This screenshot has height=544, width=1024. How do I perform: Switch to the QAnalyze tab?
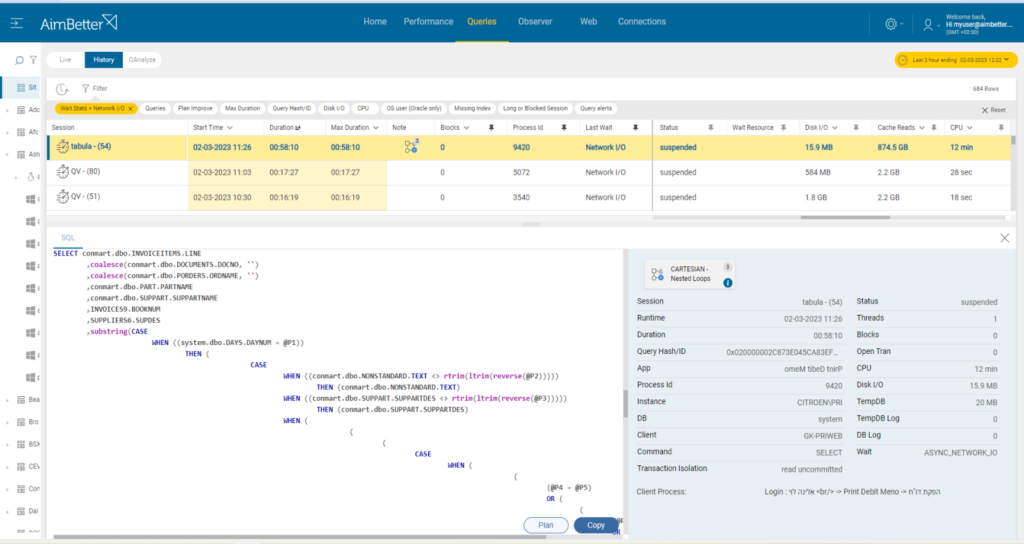tap(142, 60)
